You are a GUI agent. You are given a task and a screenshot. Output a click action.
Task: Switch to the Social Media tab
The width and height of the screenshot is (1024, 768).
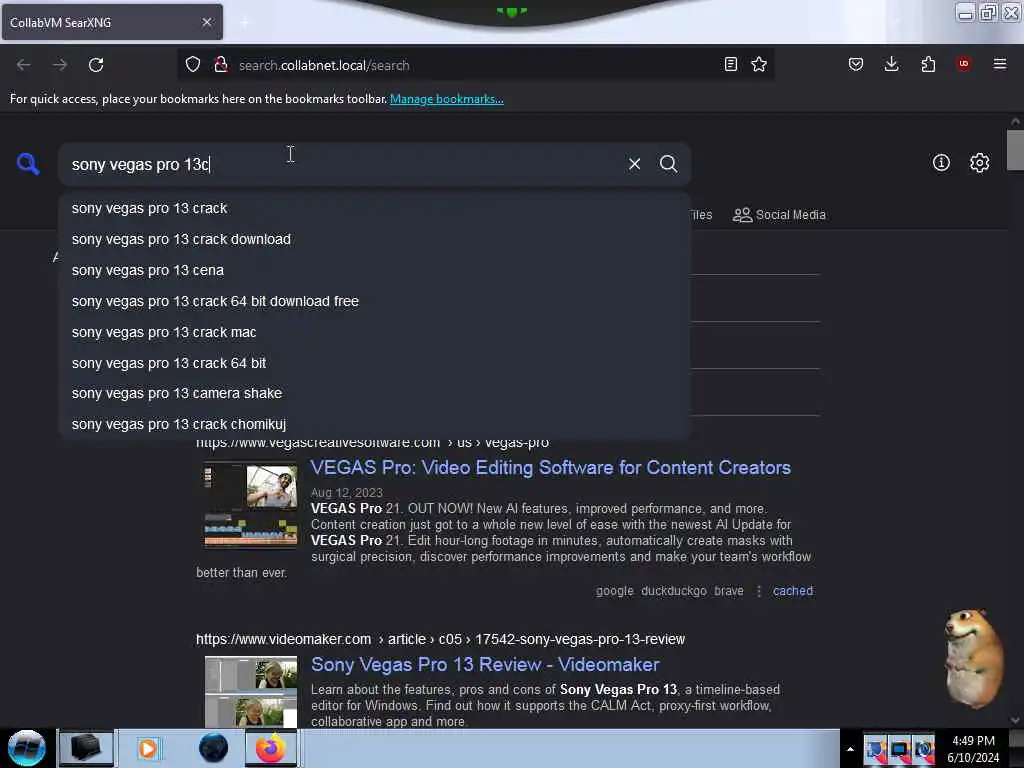pos(779,215)
